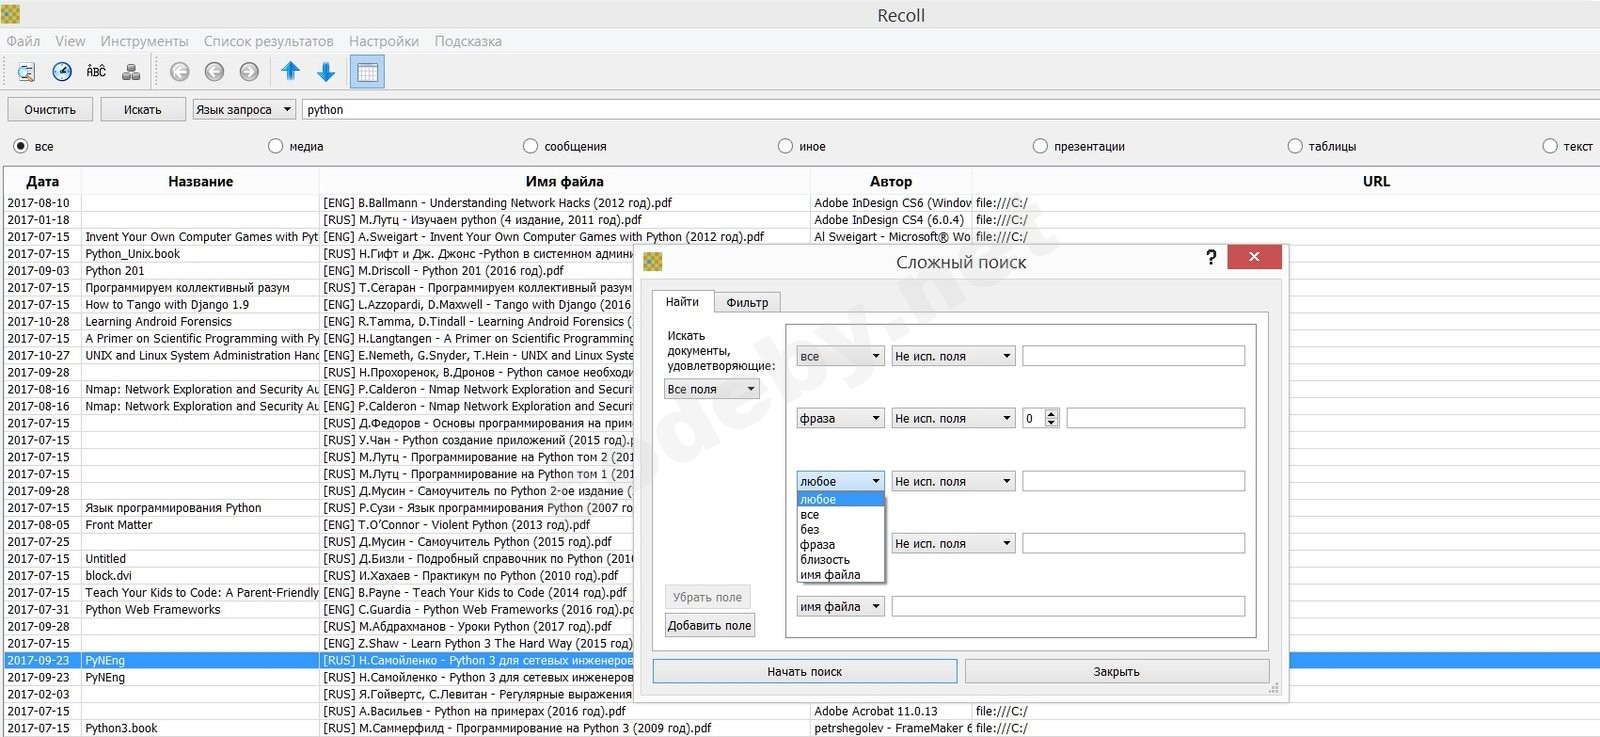
Task: Click the blue sort-ascending up arrow
Action: tap(290, 72)
